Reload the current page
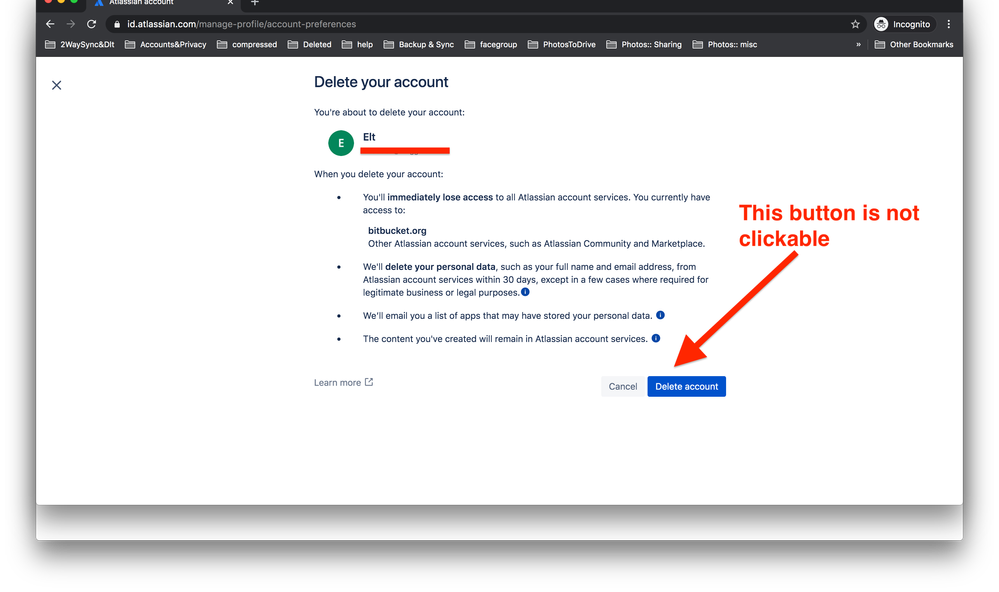Image resolution: width=999 pixels, height=592 pixels. [x=92, y=24]
